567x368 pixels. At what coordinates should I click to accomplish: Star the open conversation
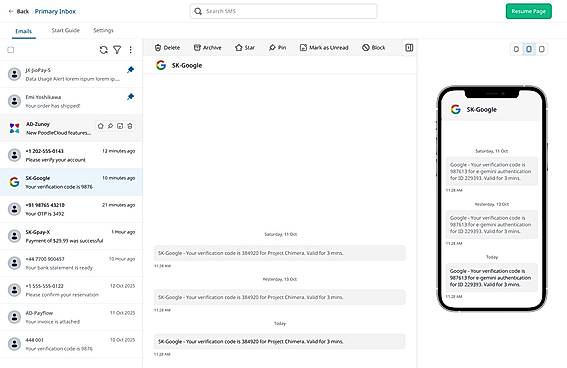coord(245,48)
